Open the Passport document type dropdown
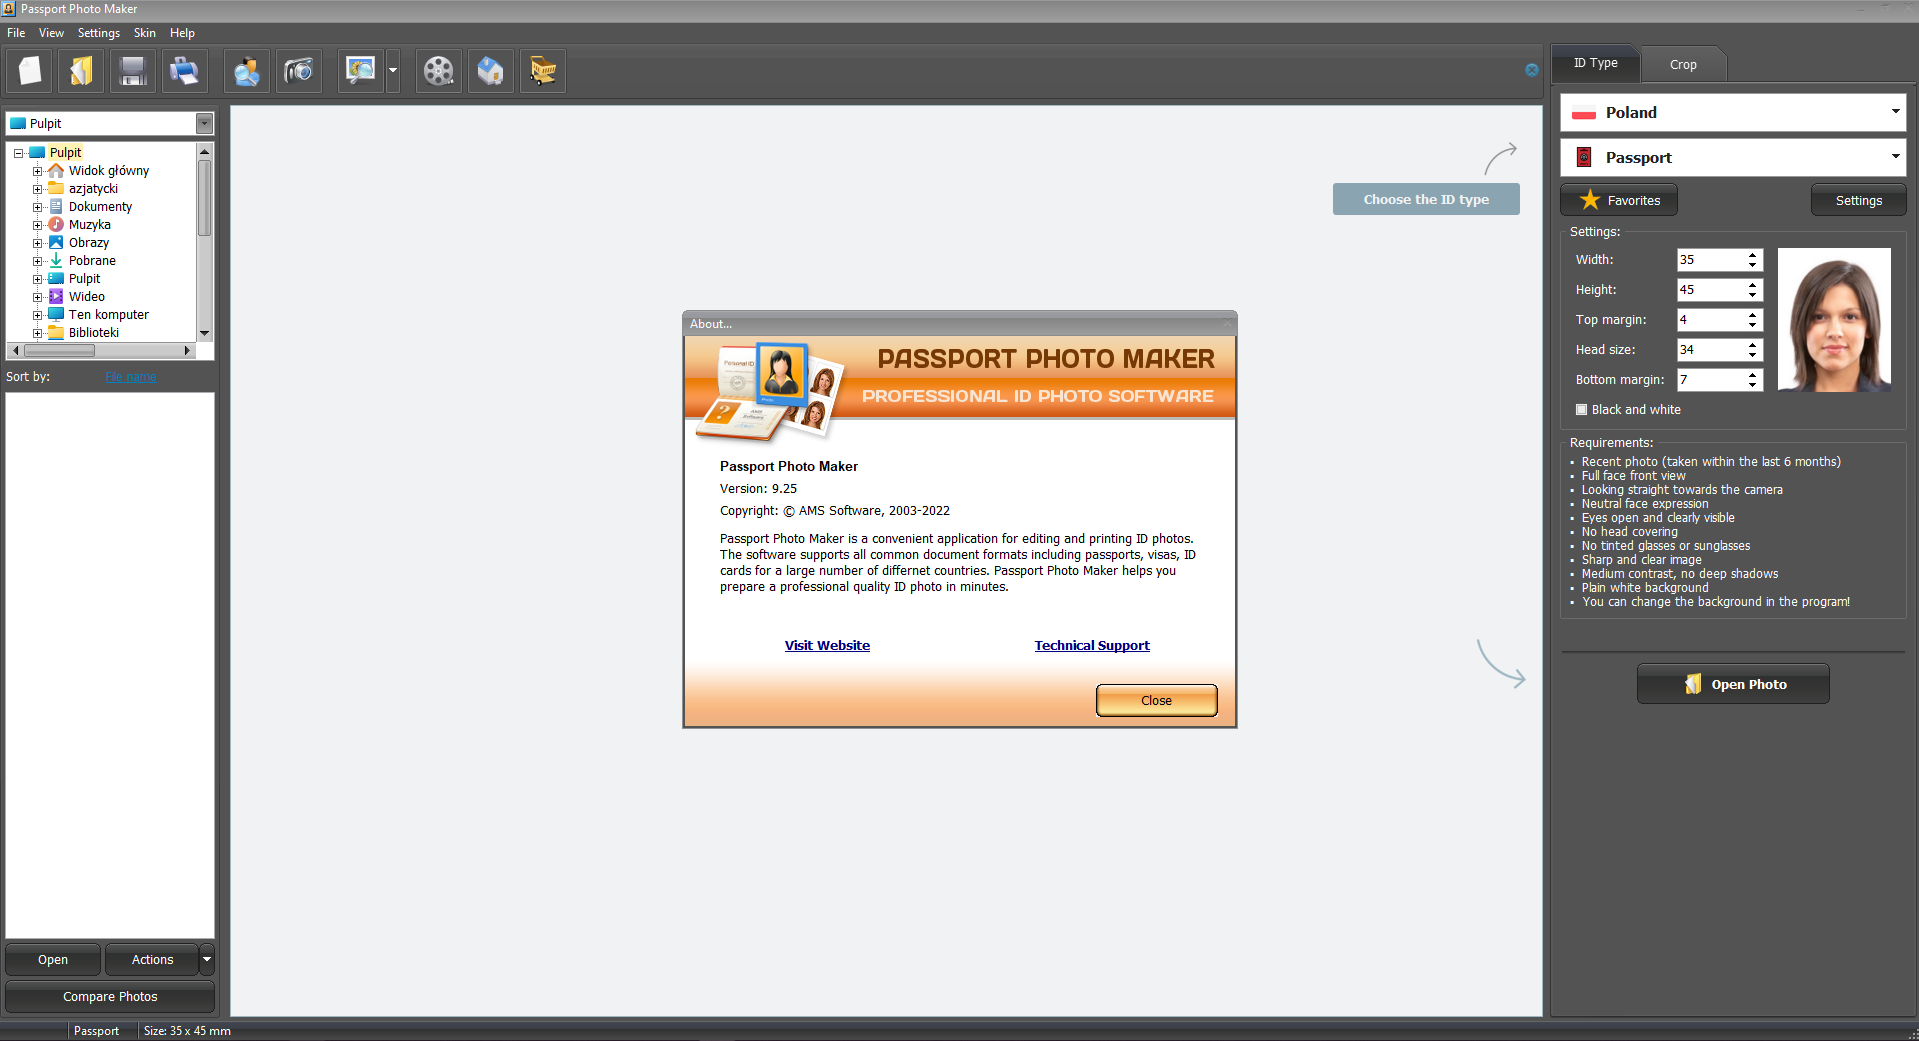 click(x=1894, y=157)
